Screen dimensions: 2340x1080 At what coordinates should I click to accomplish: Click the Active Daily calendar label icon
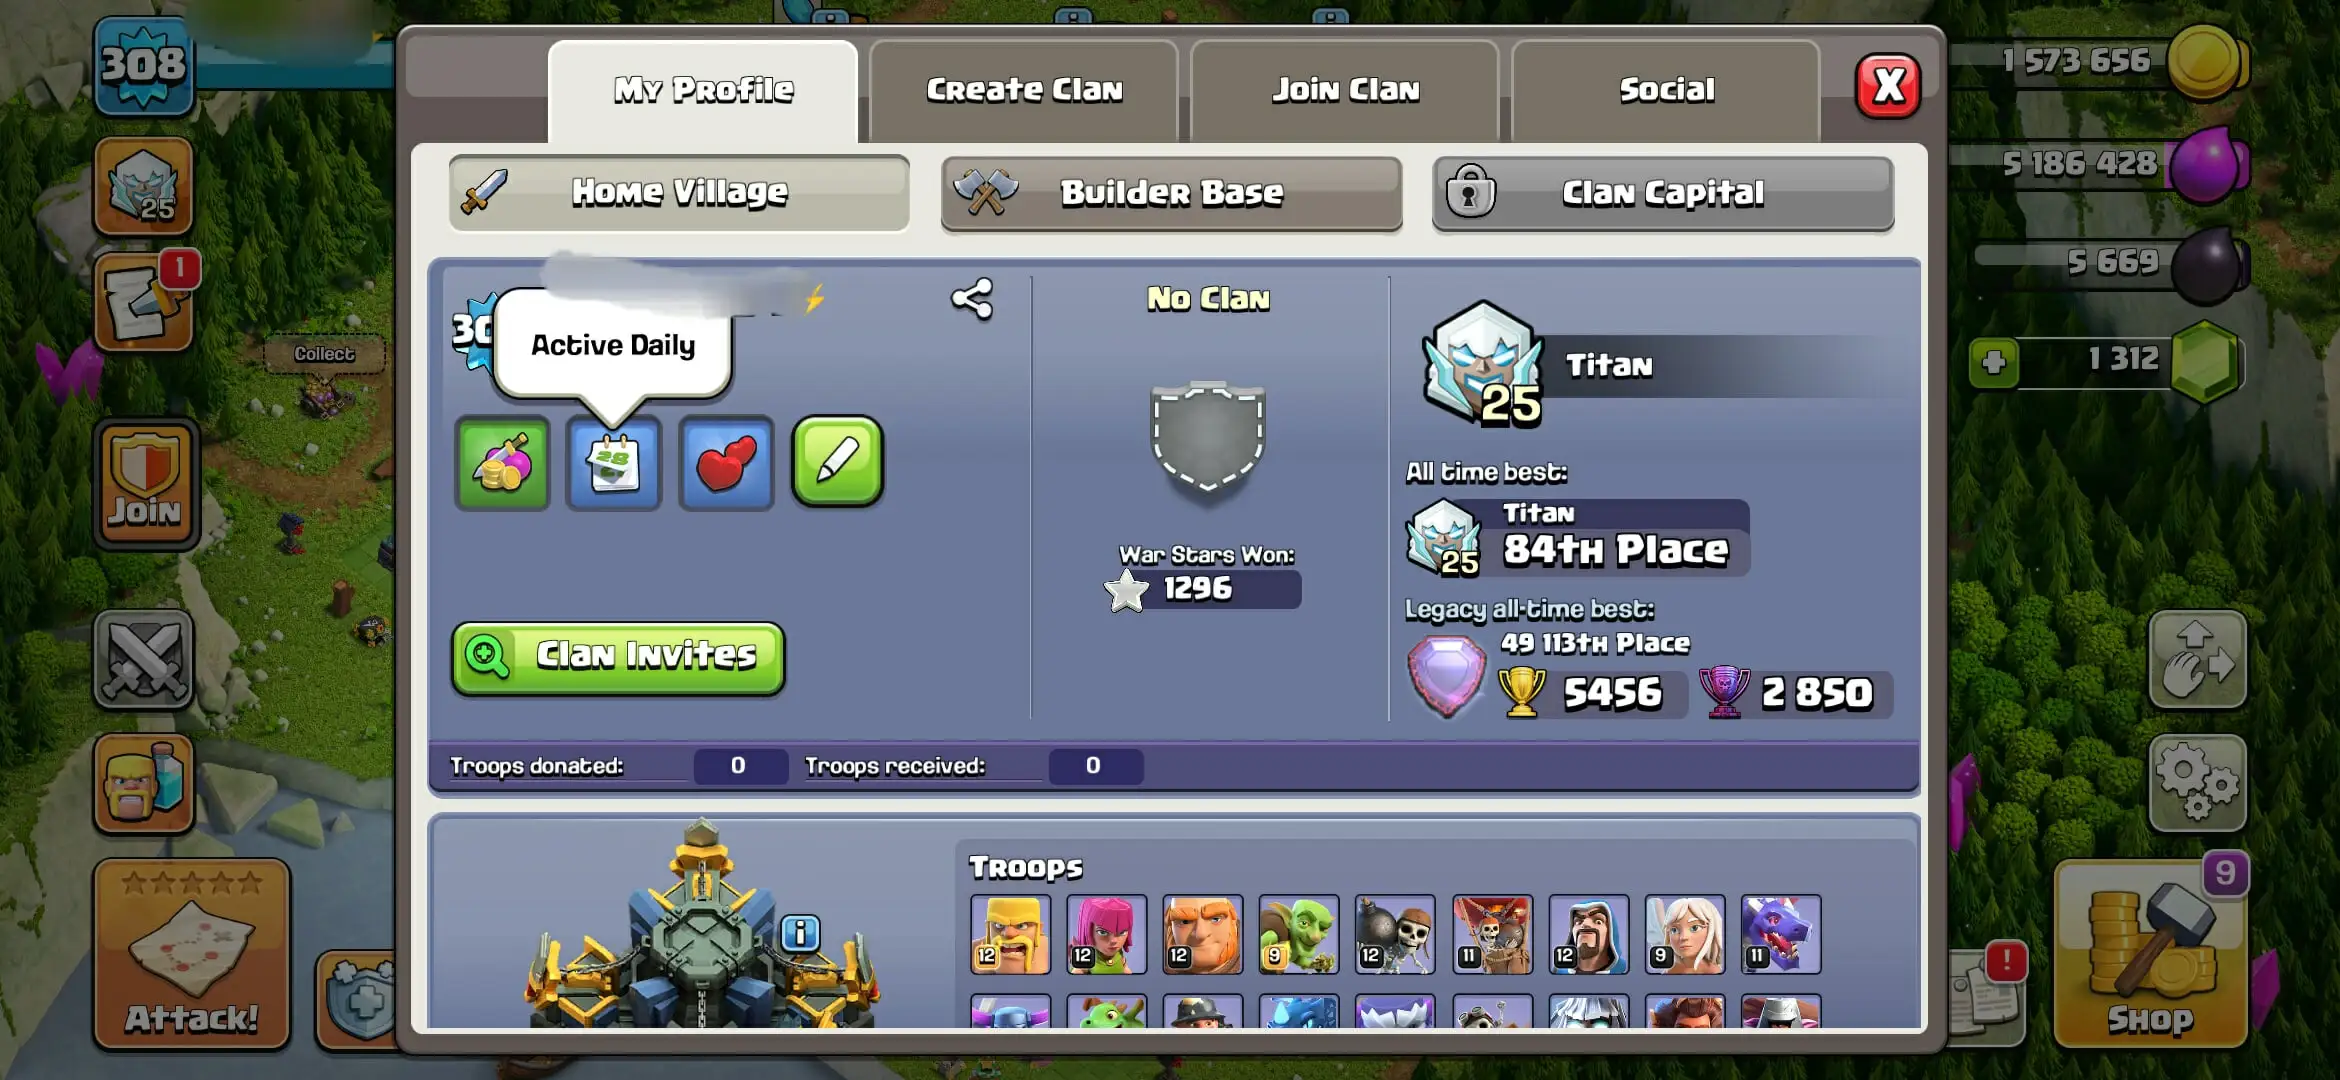(x=614, y=463)
